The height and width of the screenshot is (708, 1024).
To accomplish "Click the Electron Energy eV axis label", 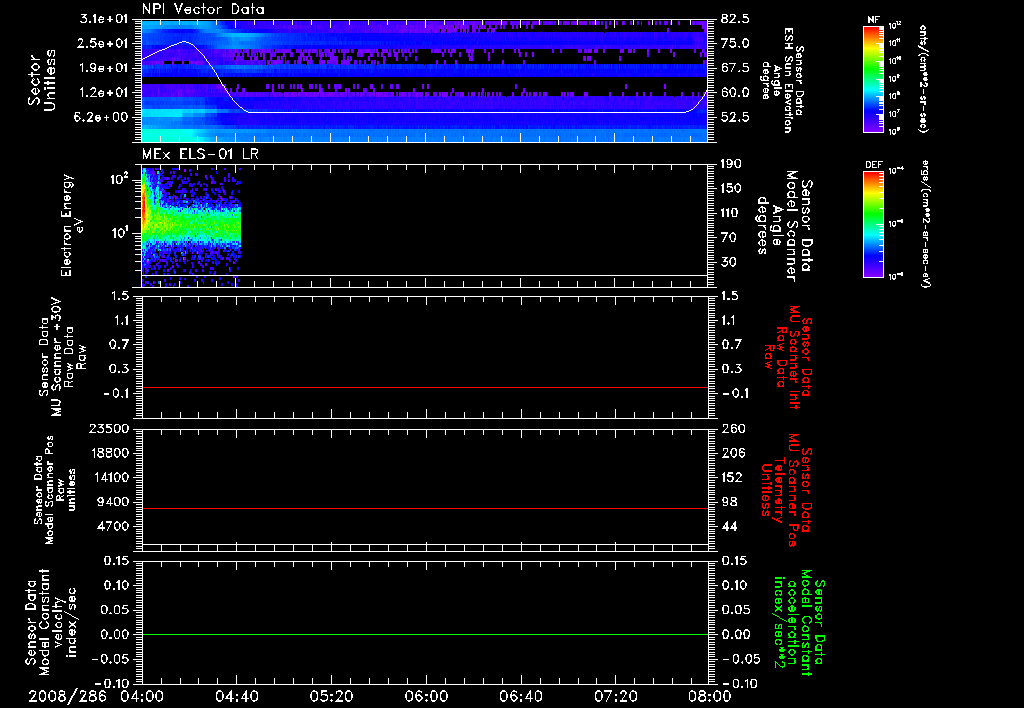I will [x=71, y=225].
